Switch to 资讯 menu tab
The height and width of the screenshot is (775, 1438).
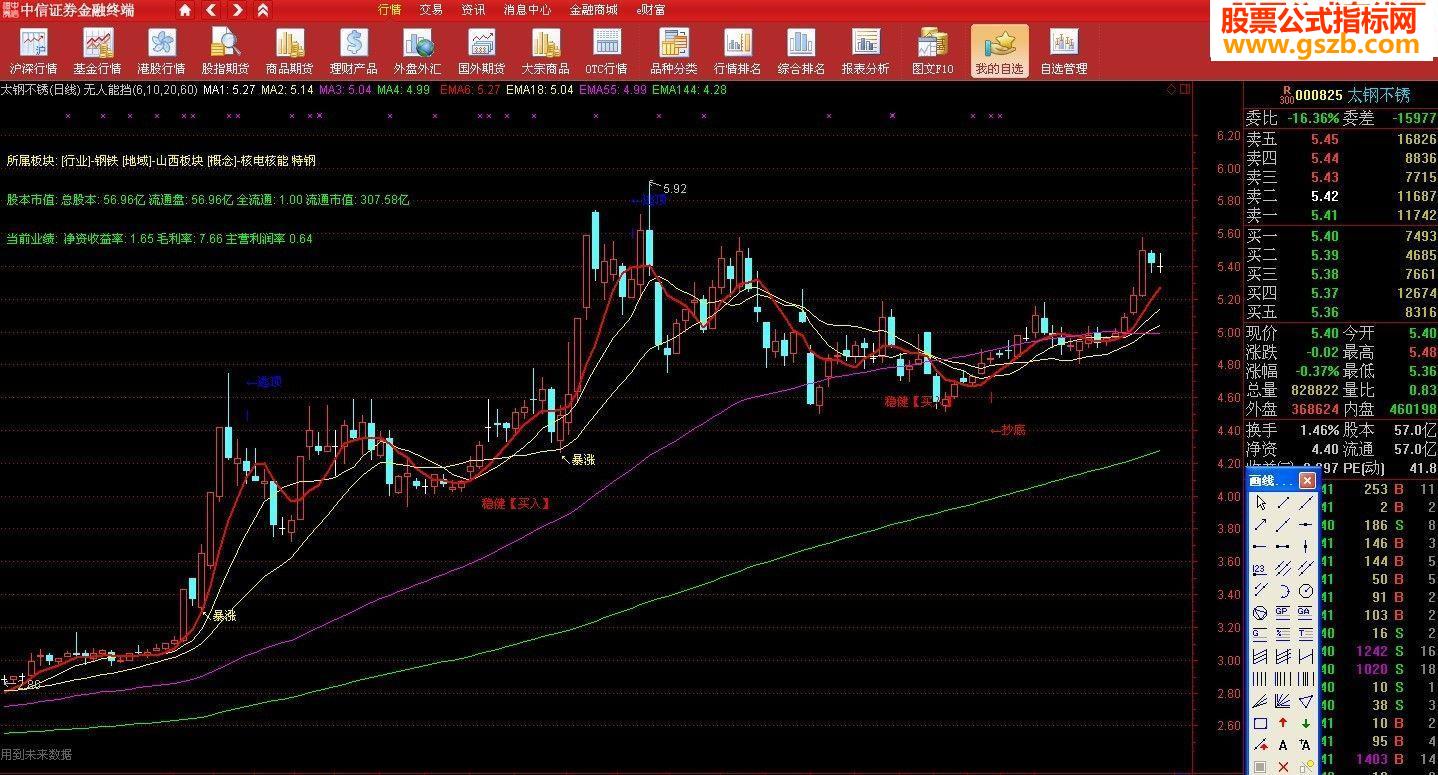(473, 10)
